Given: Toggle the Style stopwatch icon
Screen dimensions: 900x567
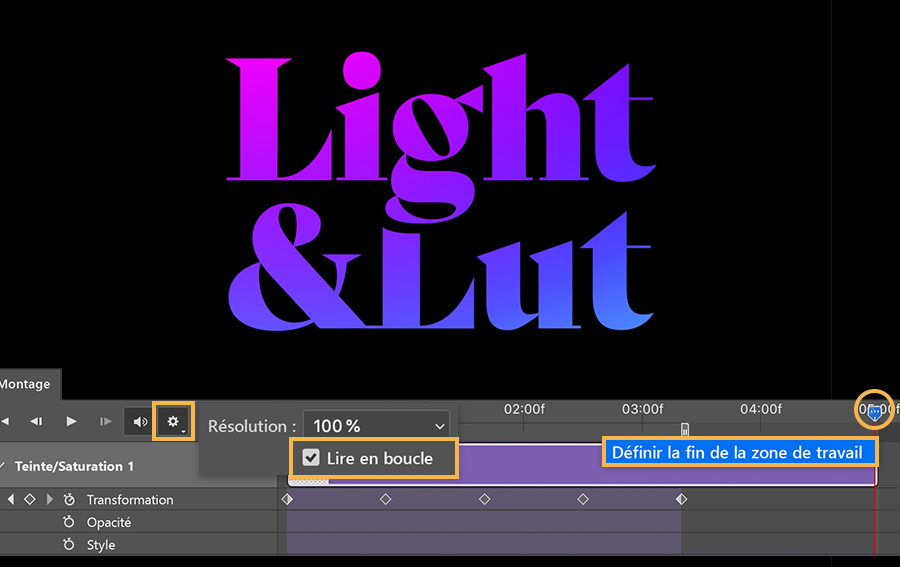Looking at the screenshot, I should pyautogui.click(x=69, y=544).
